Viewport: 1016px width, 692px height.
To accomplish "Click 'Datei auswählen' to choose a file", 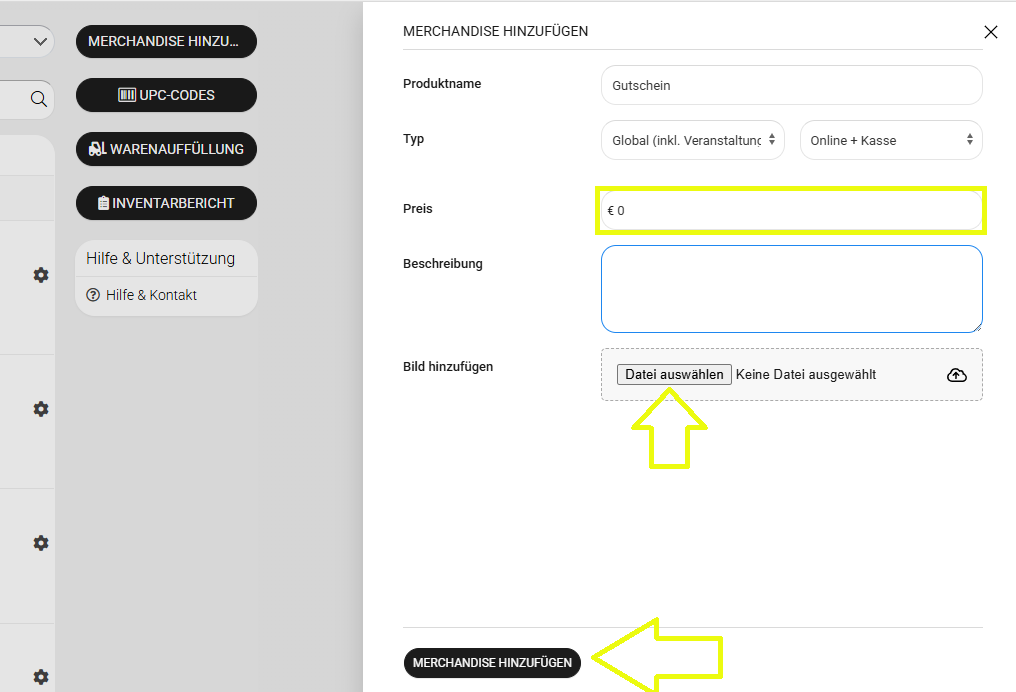I will tap(674, 375).
